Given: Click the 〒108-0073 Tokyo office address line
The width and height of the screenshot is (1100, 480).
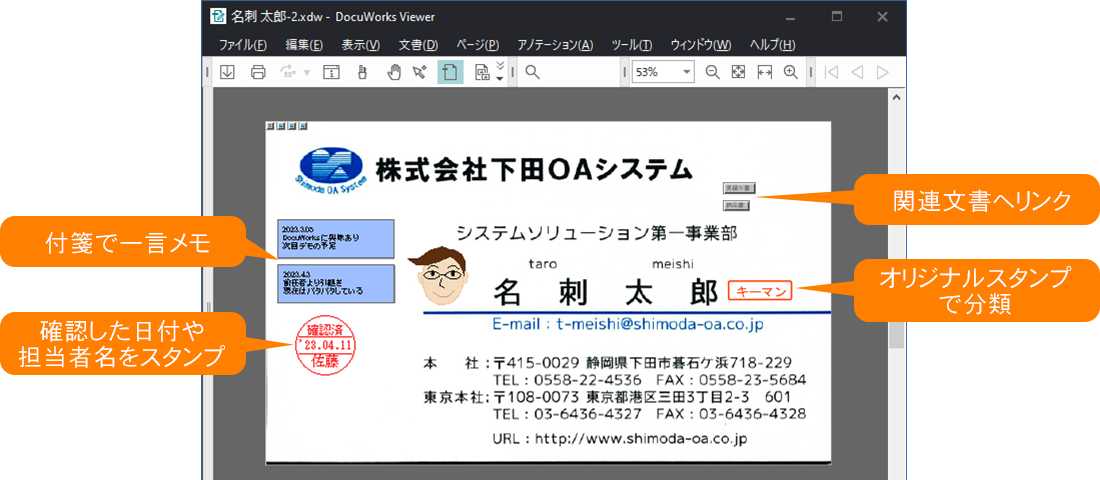Looking at the screenshot, I should (643, 397).
